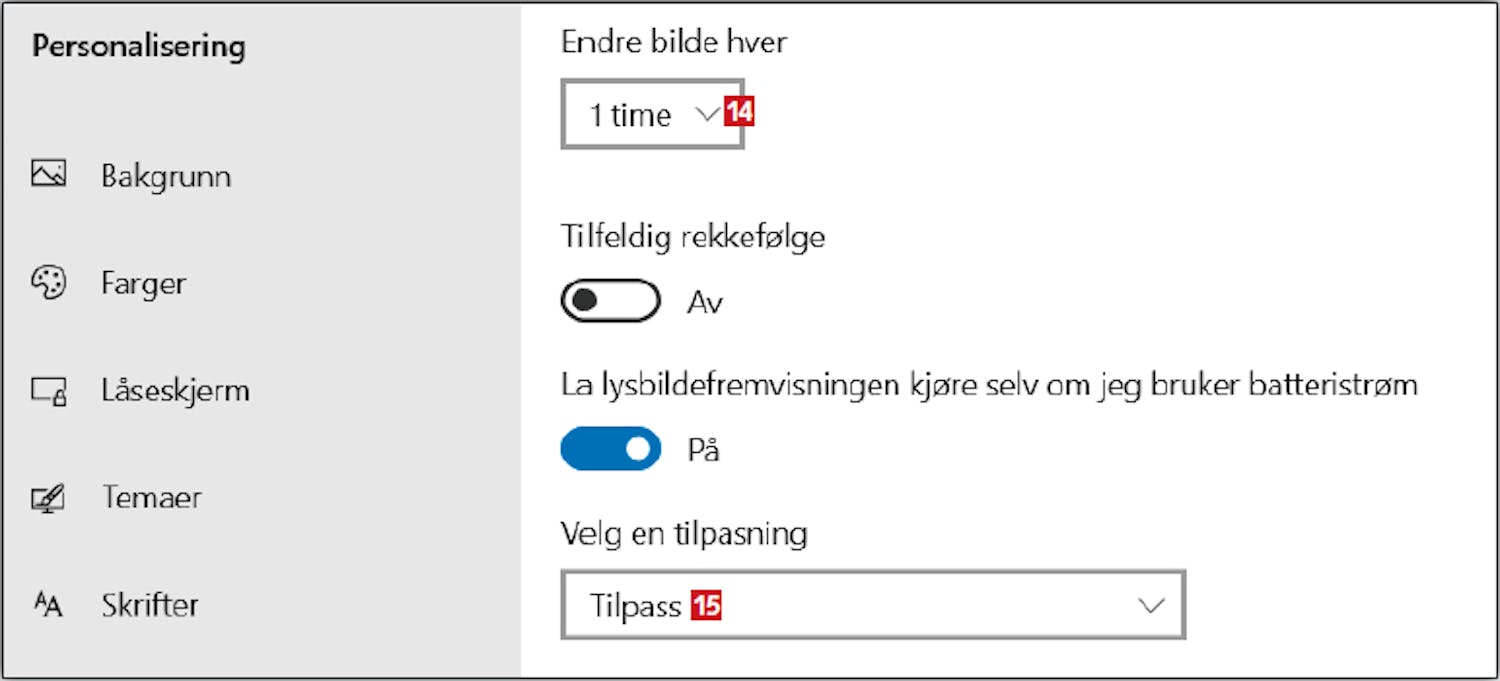Click red marker number 14
This screenshot has height=681, width=1500.
click(739, 112)
